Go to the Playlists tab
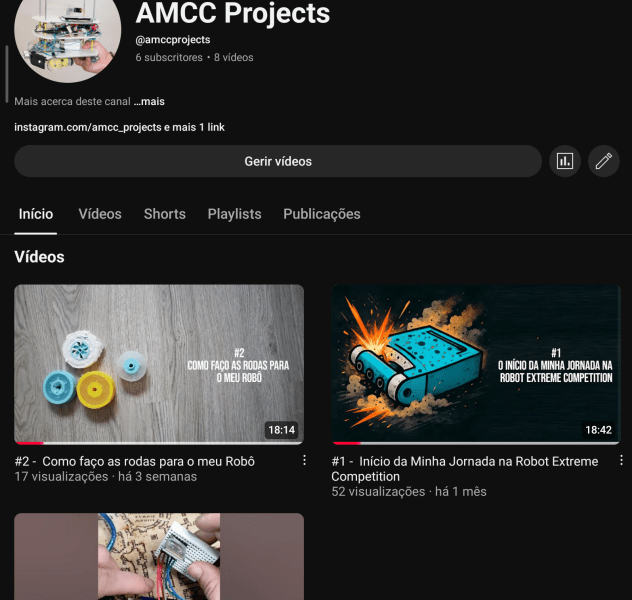632x600 pixels. pos(234,214)
